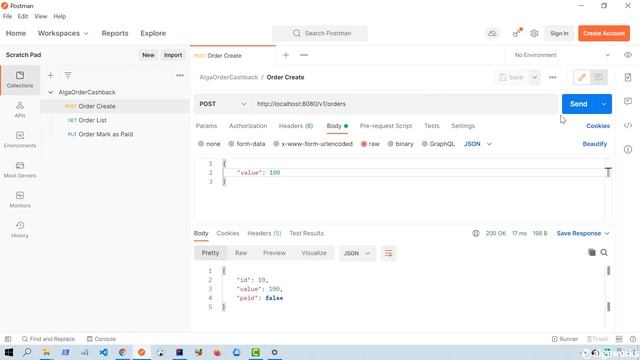Click the network globe icon in response

point(476,233)
